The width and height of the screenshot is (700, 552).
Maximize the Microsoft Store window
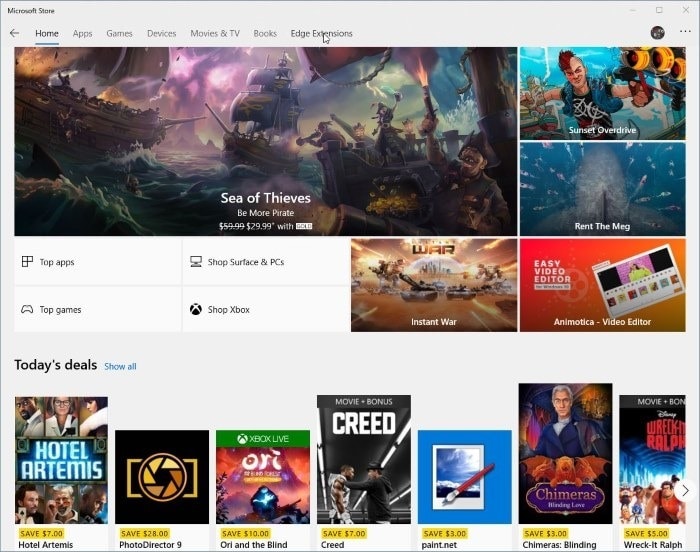[x=659, y=10]
